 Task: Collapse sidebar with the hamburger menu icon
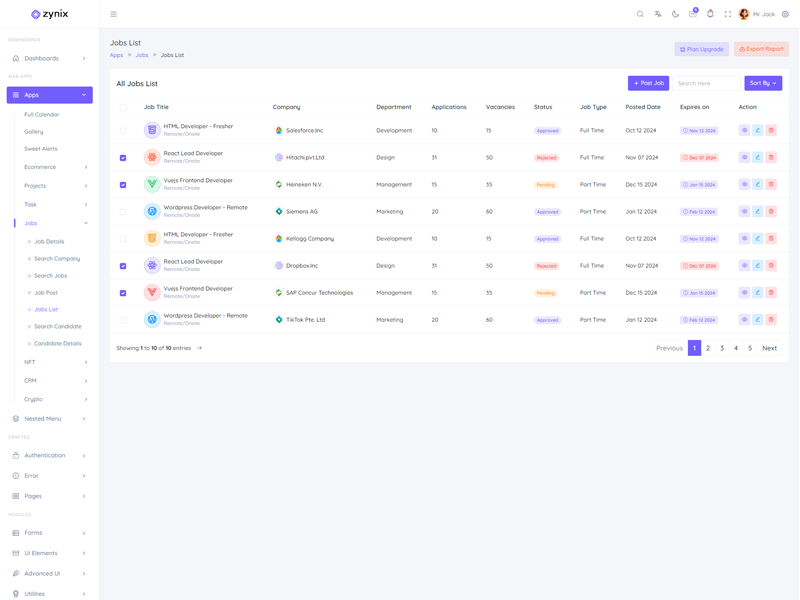tap(113, 14)
